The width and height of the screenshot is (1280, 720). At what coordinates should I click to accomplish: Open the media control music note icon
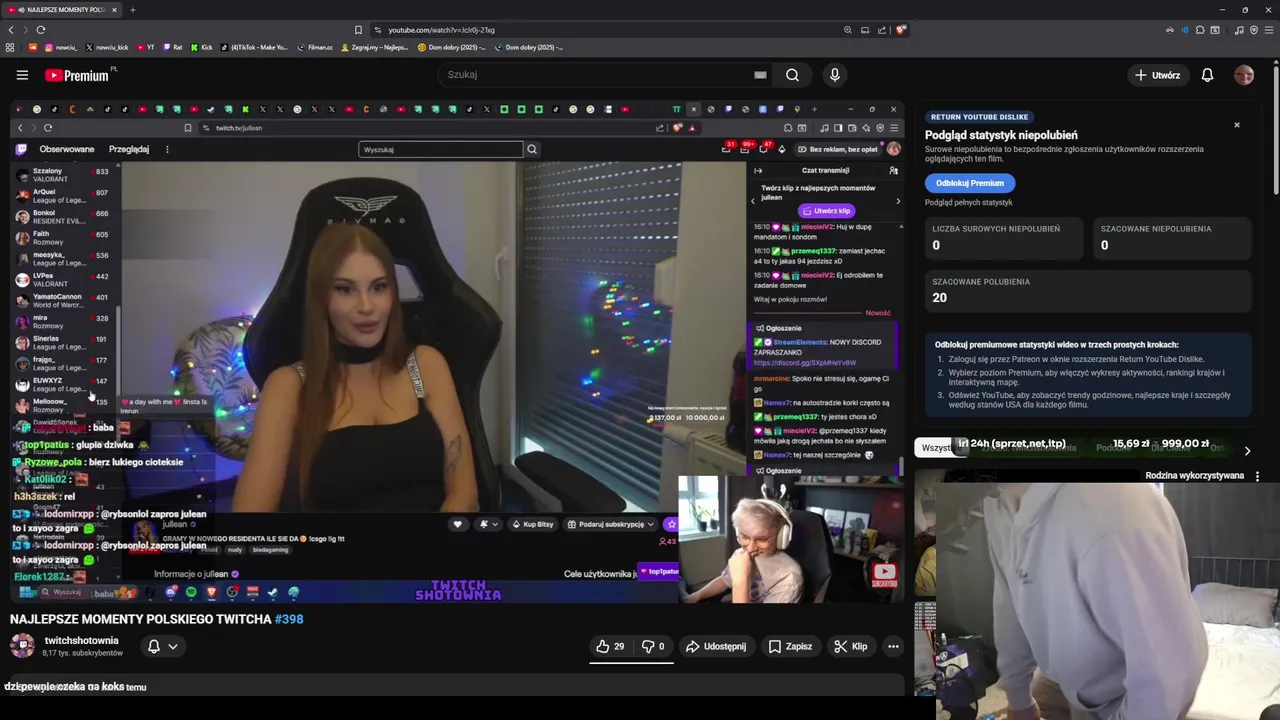click(x=1239, y=30)
